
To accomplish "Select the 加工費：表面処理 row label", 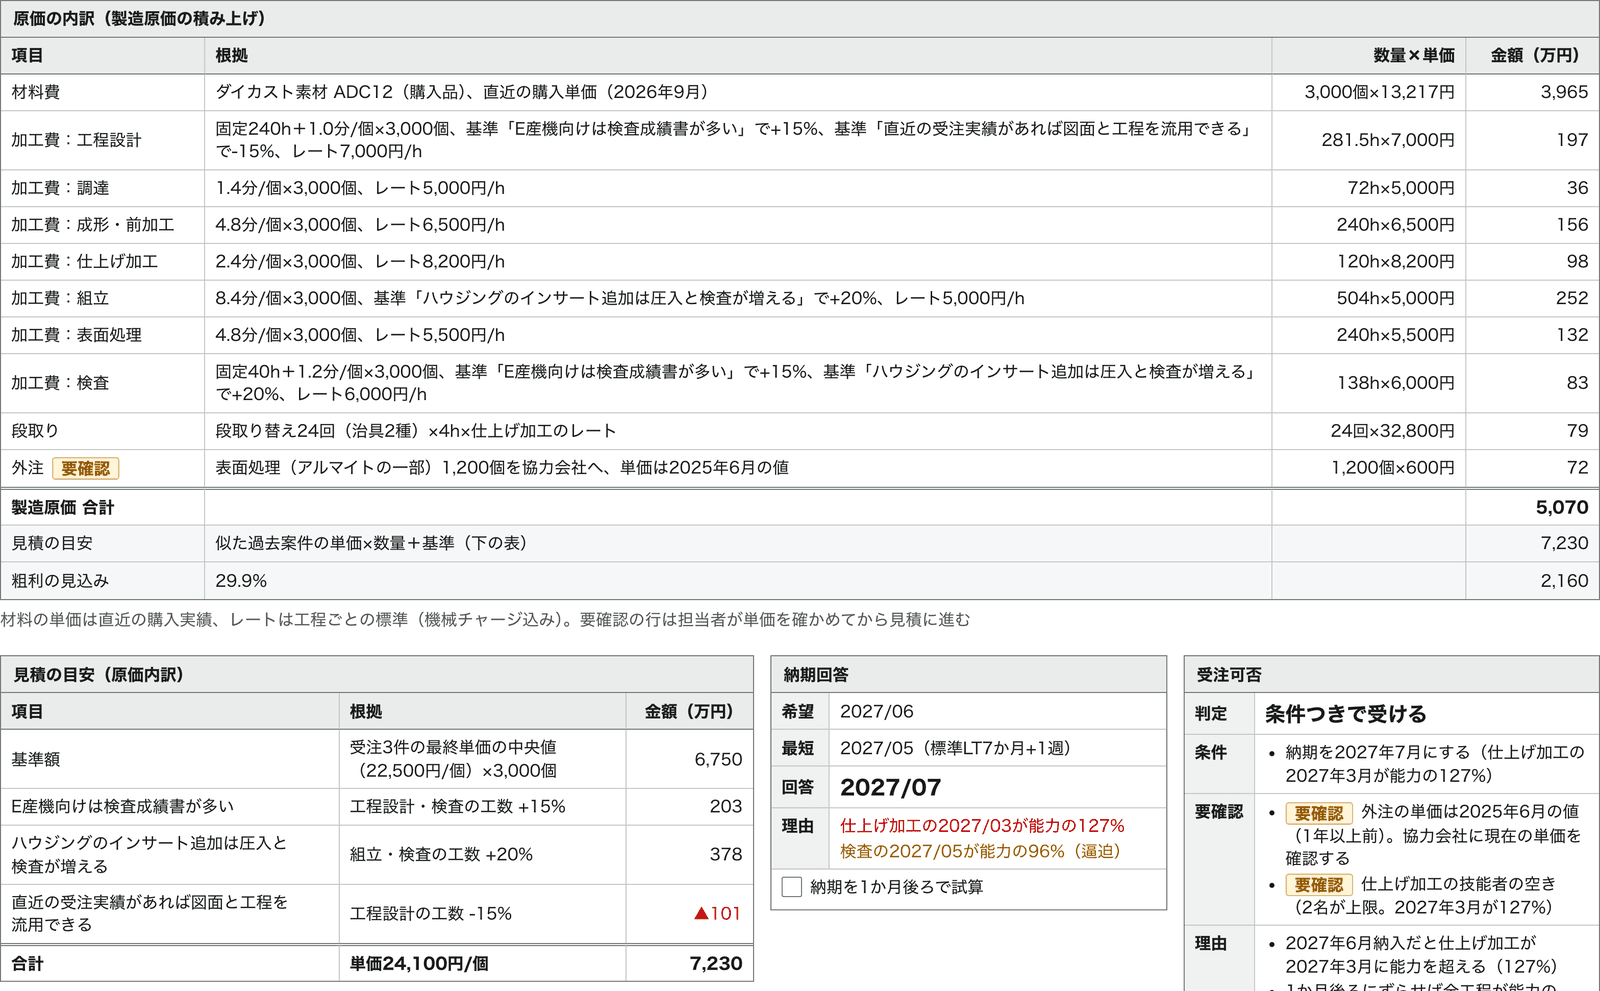I will 76,335.
